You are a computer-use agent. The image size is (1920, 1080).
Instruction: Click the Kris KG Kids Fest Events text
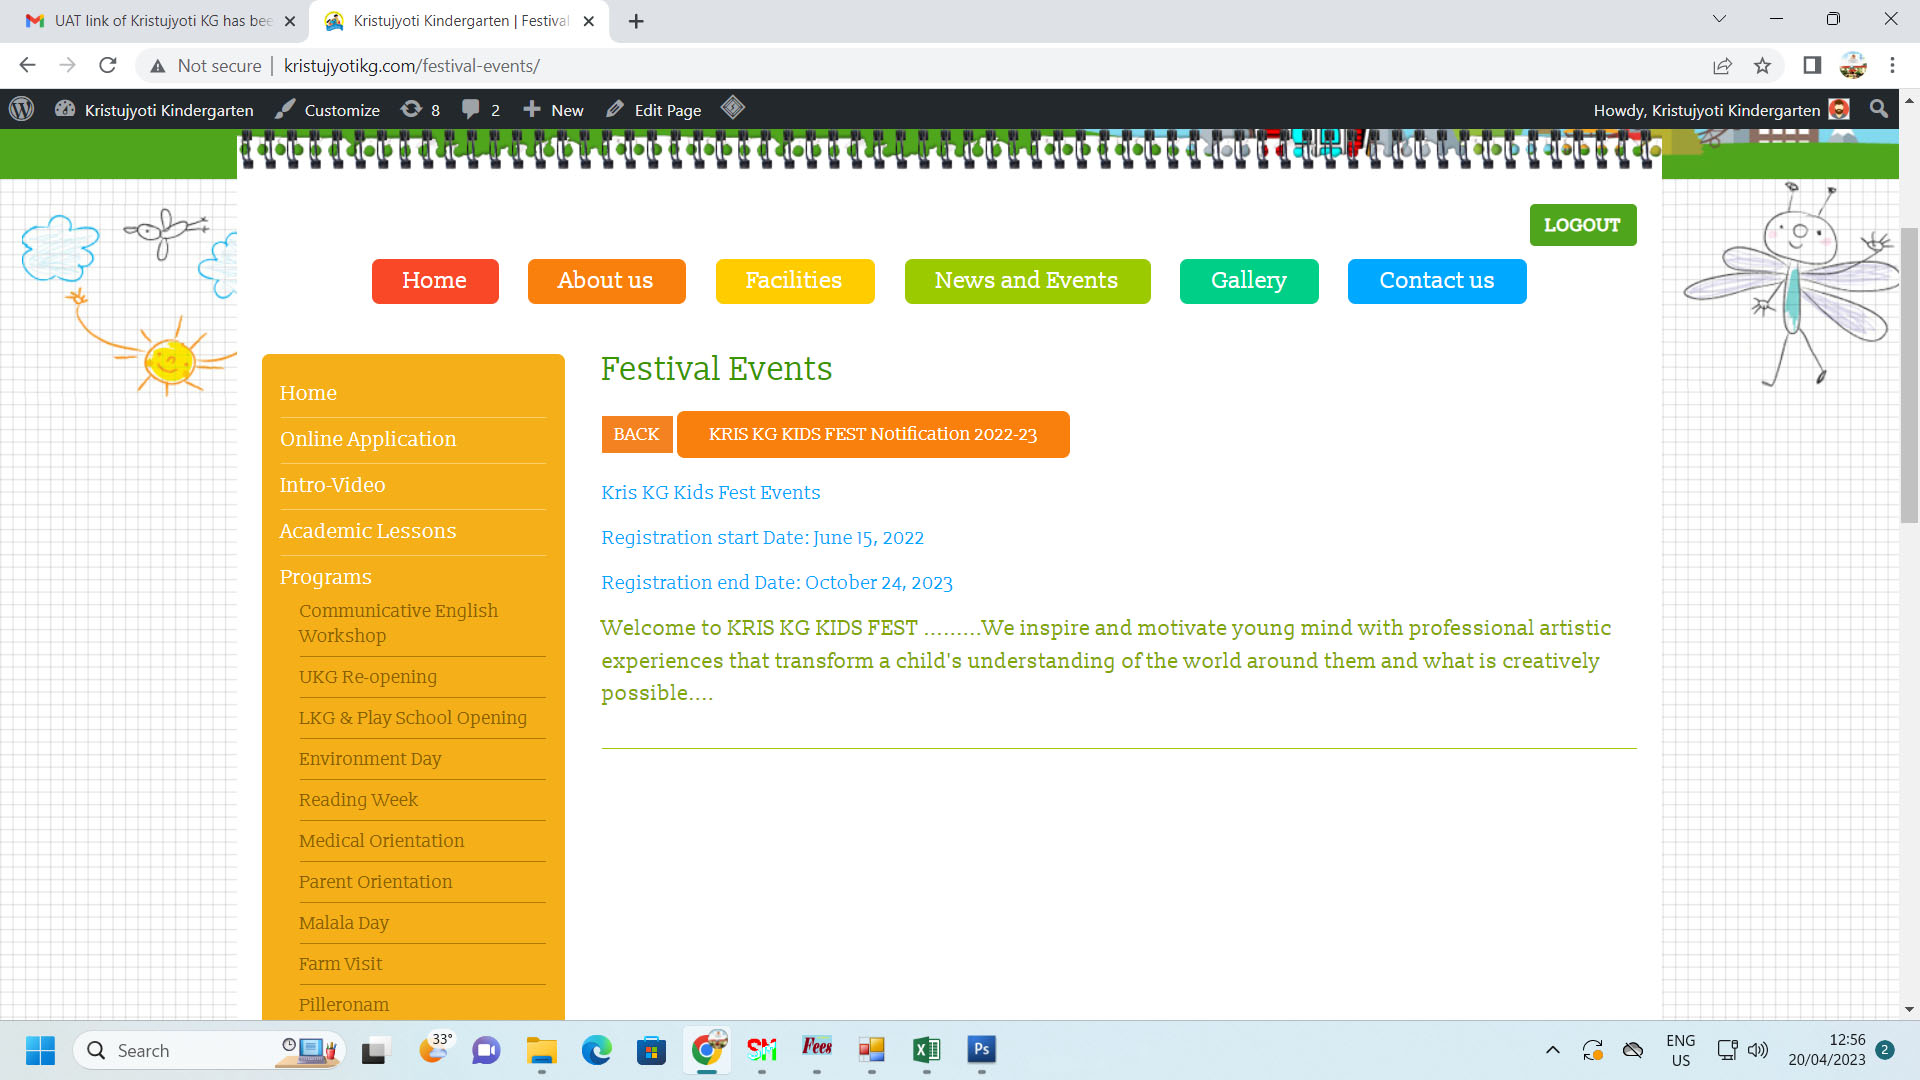pos(710,493)
